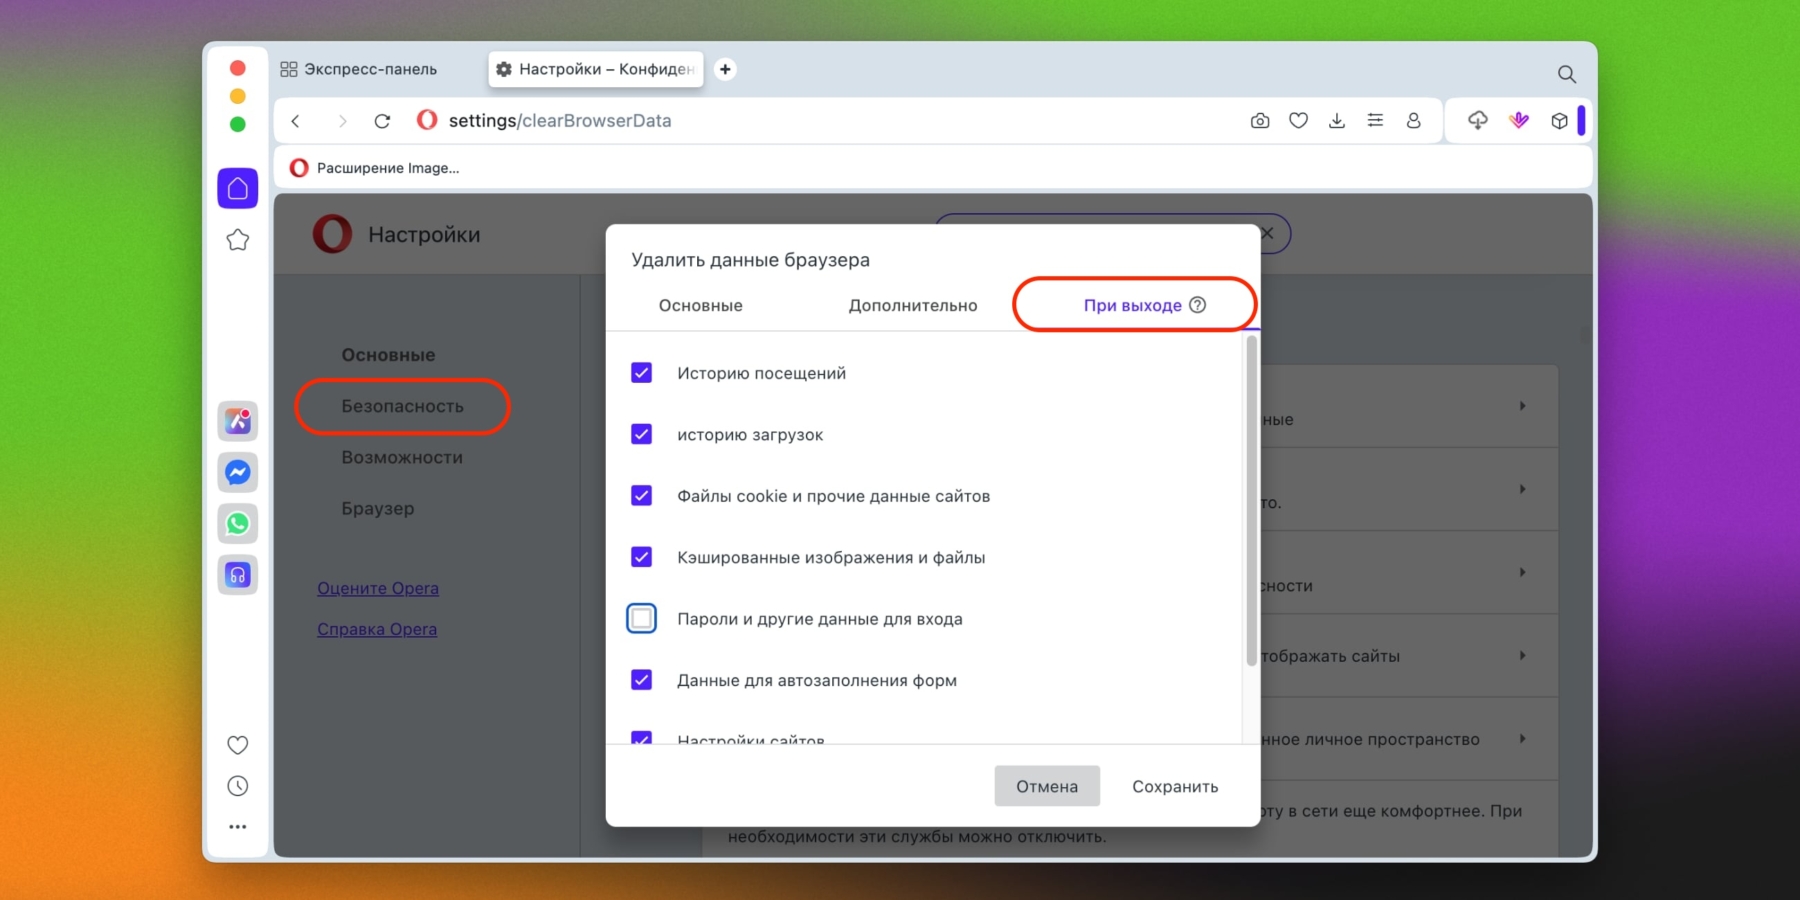Click the snapshot camera icon
The image size is (1800, 900).
tap(1260, 121)
